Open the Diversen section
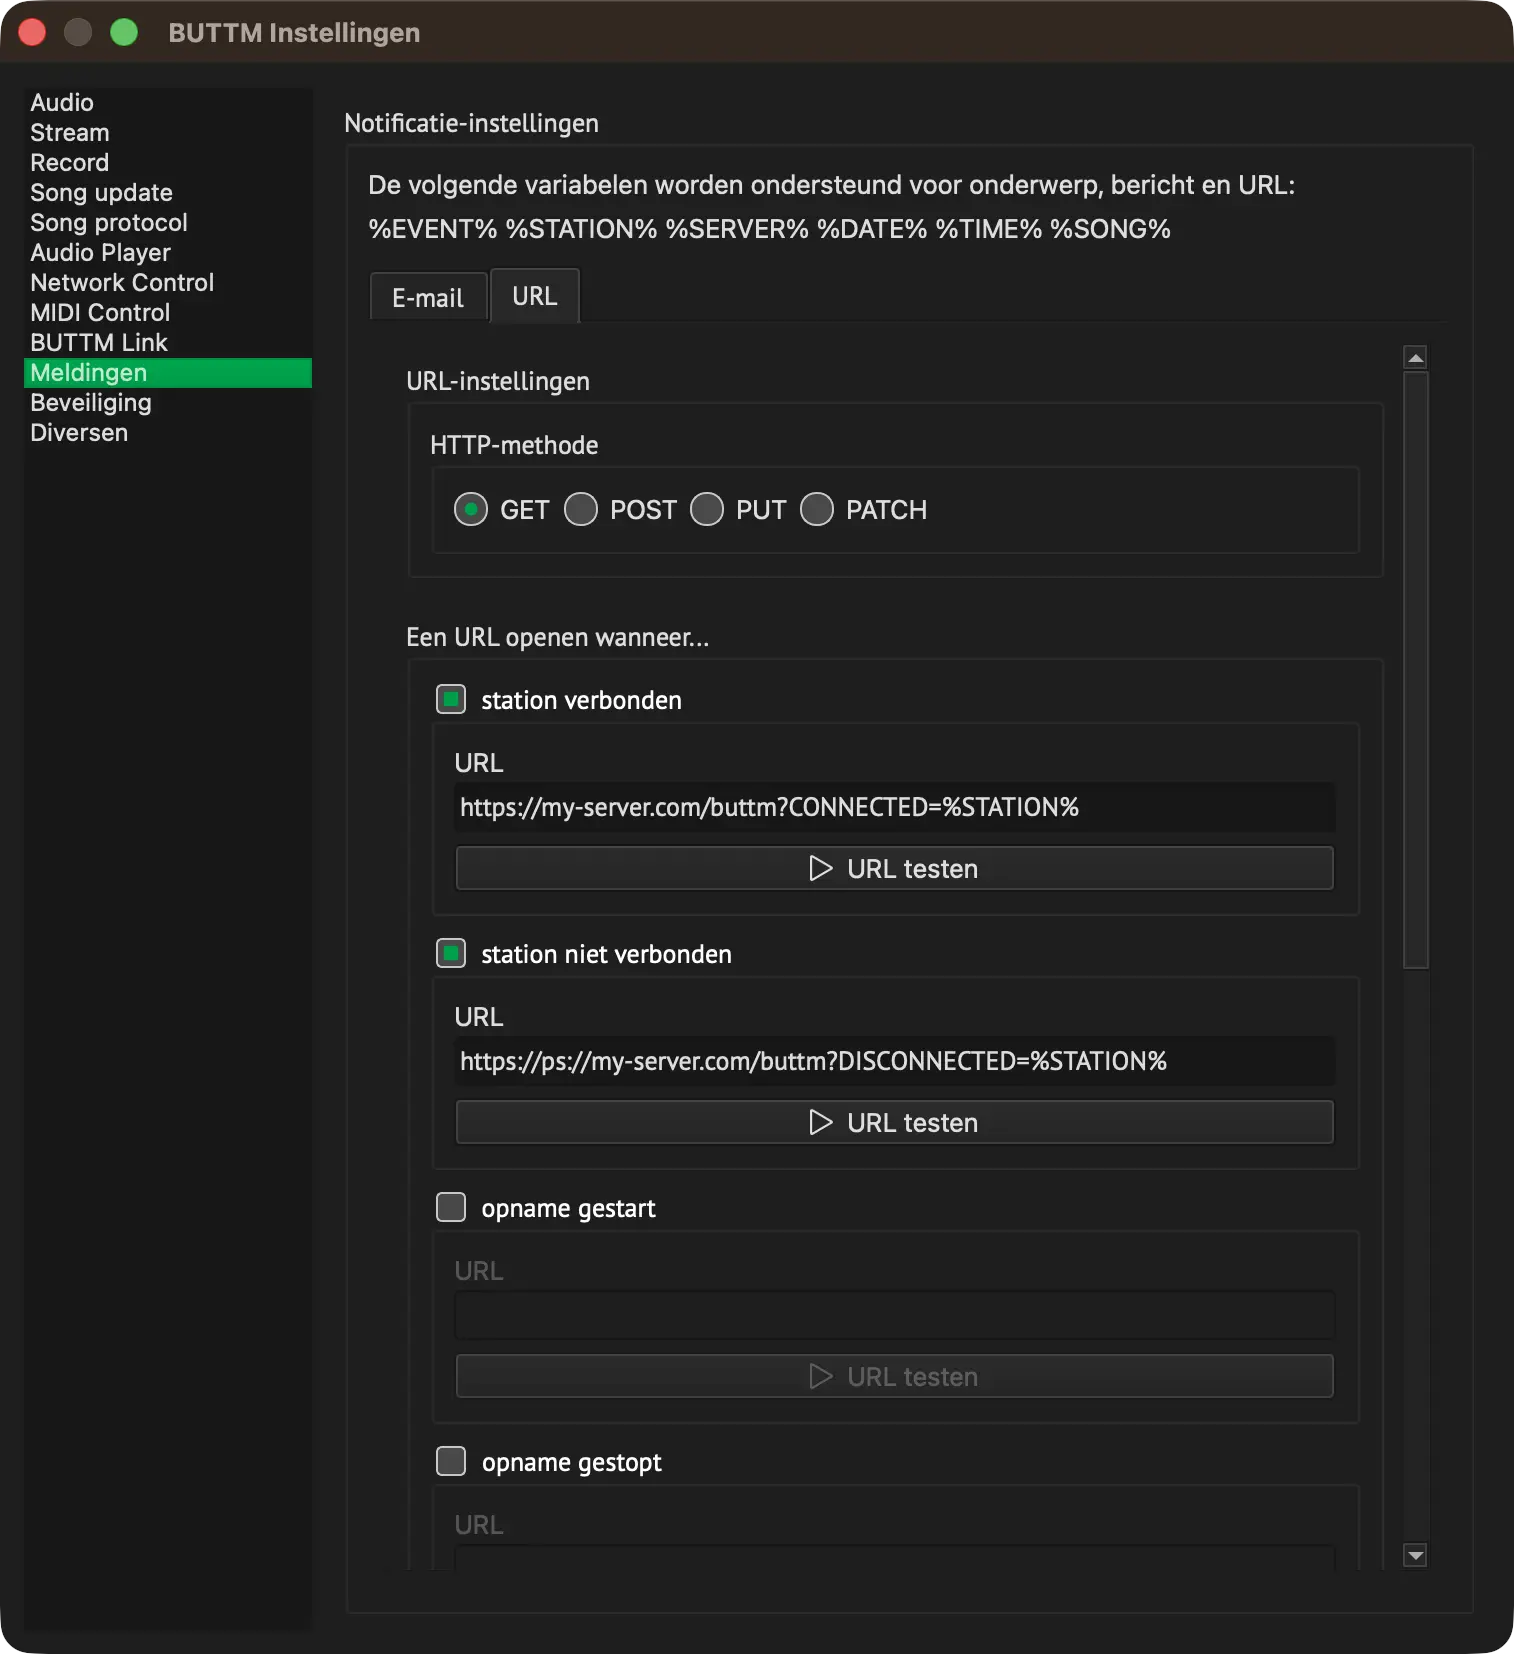Image resolution: width=1514 pixels, height=1654 pixels. pos(168,432)
